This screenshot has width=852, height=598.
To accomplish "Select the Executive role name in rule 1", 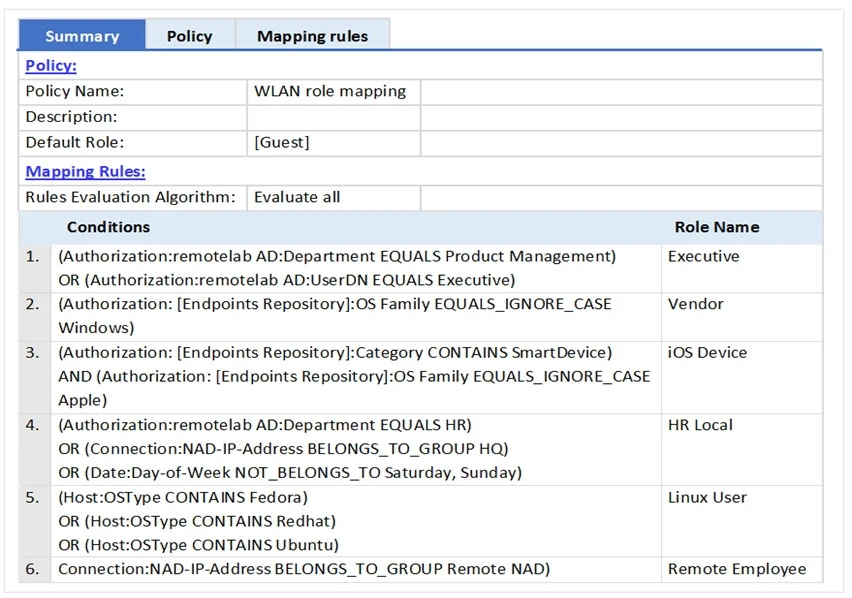I will 703,256.
